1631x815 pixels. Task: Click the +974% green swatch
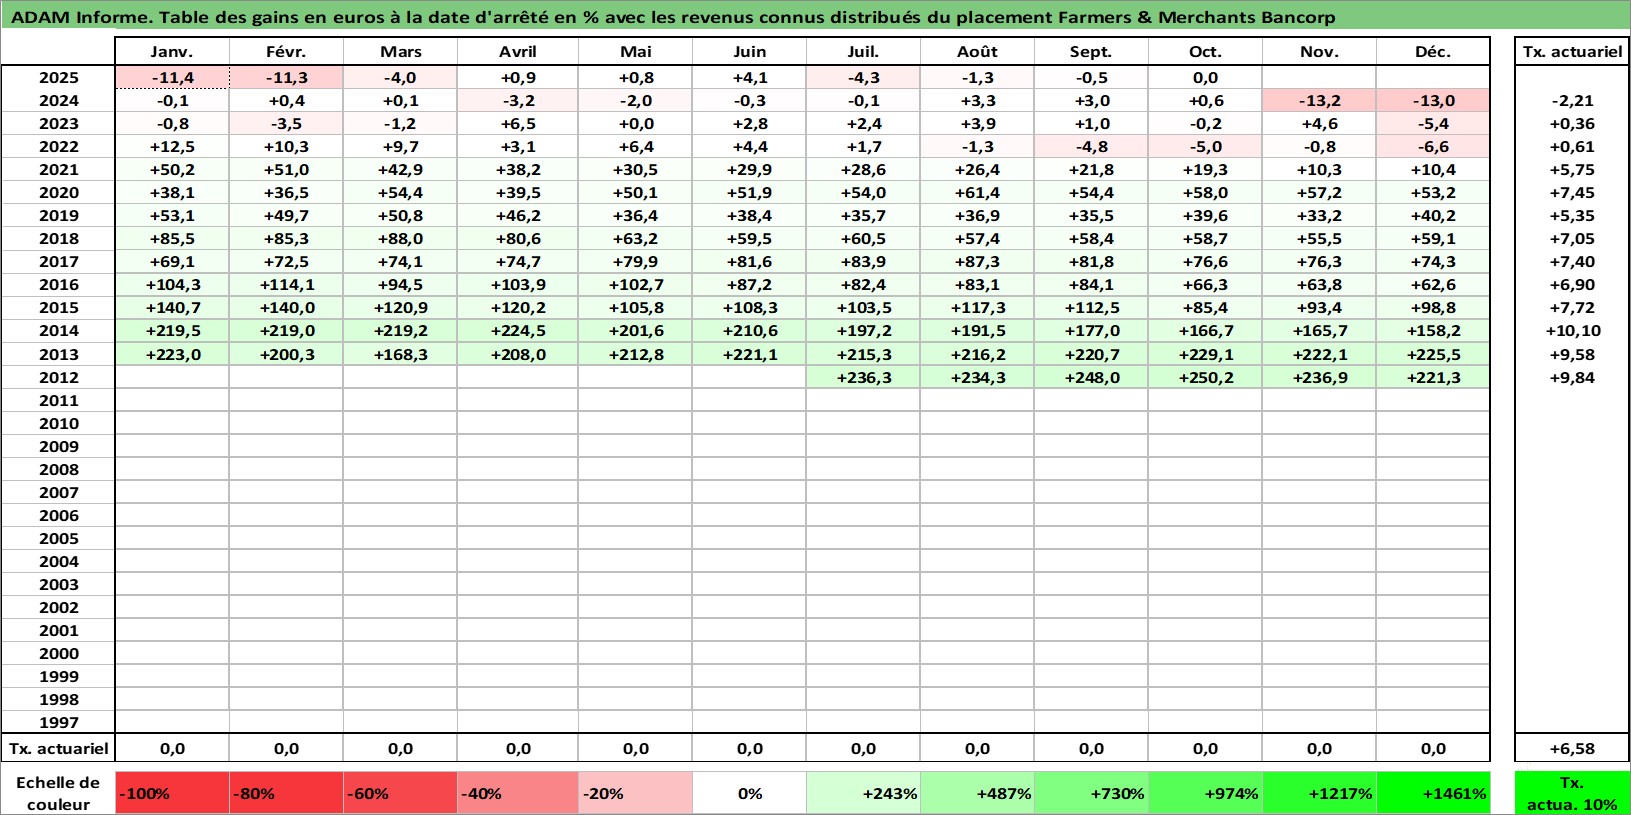pos(1205,792)
